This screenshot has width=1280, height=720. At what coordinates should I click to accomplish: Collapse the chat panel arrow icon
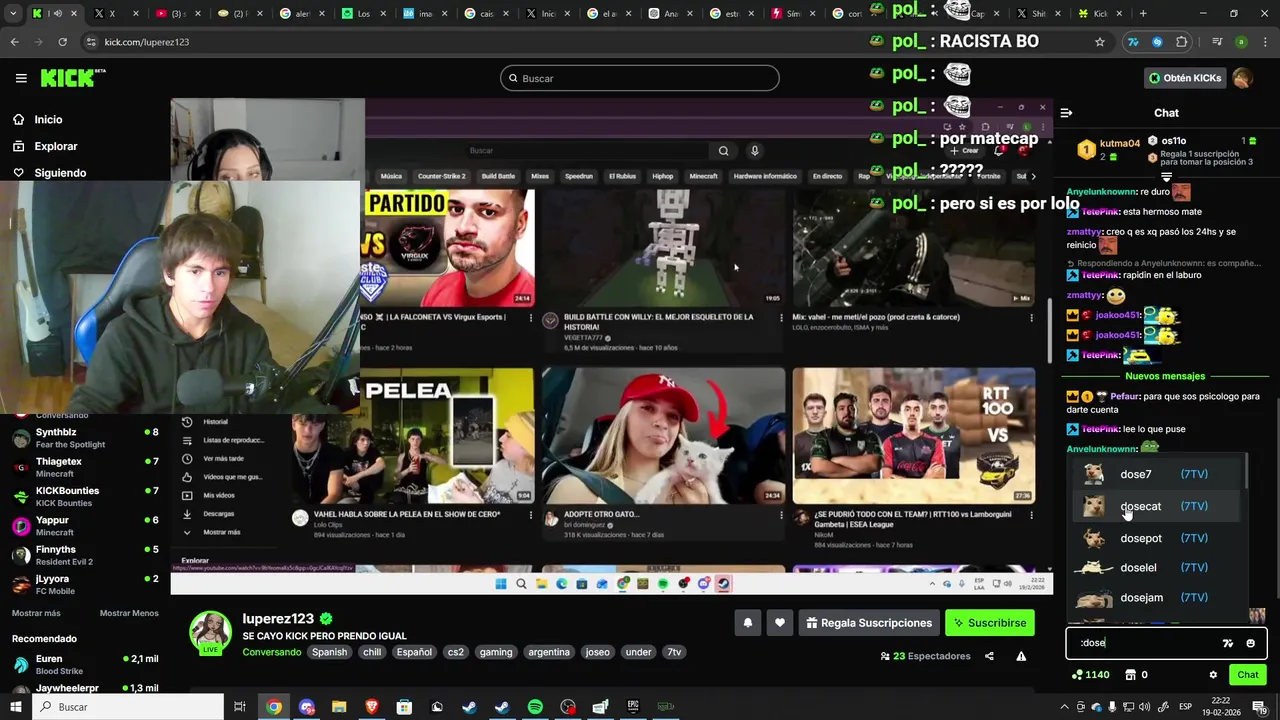(1066, 113)
